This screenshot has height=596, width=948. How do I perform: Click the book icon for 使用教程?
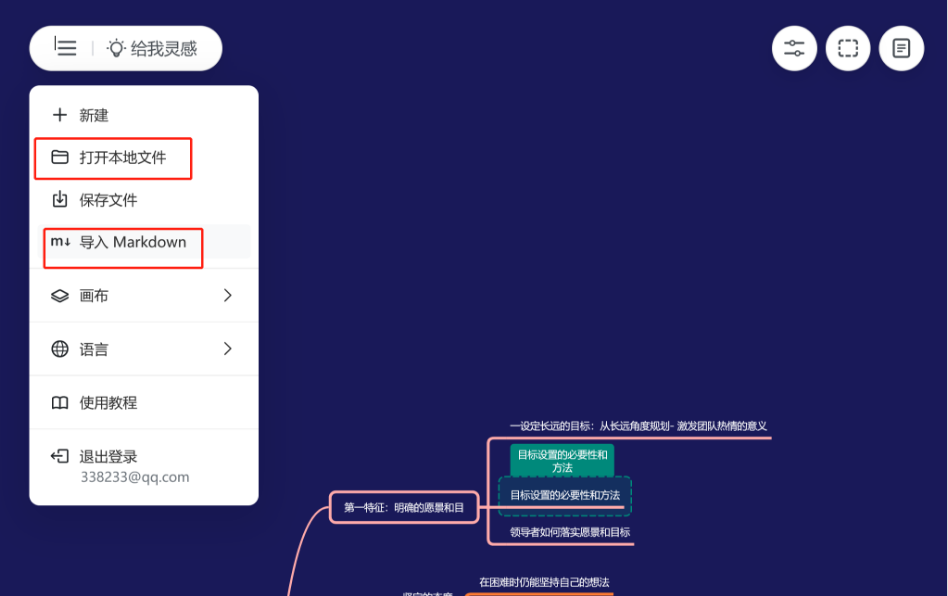[60, 403]
